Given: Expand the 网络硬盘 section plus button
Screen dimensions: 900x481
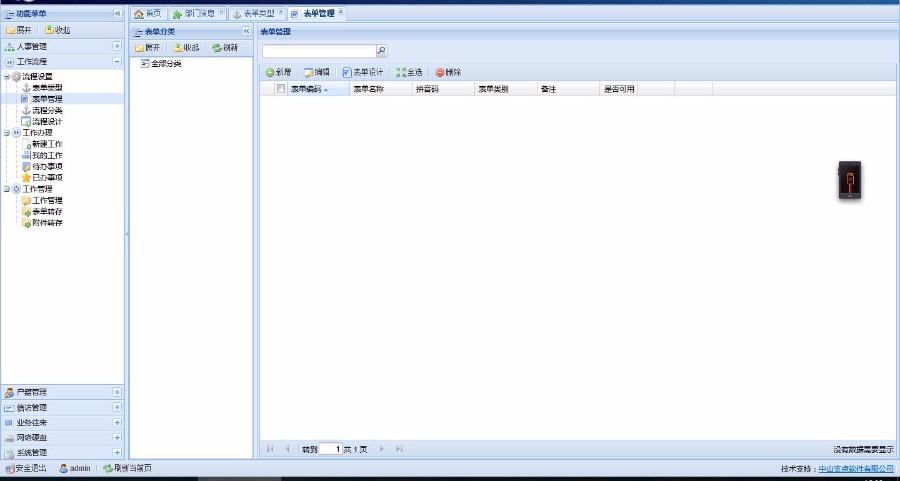Looking at the screenshot, I should coord(117,438).
